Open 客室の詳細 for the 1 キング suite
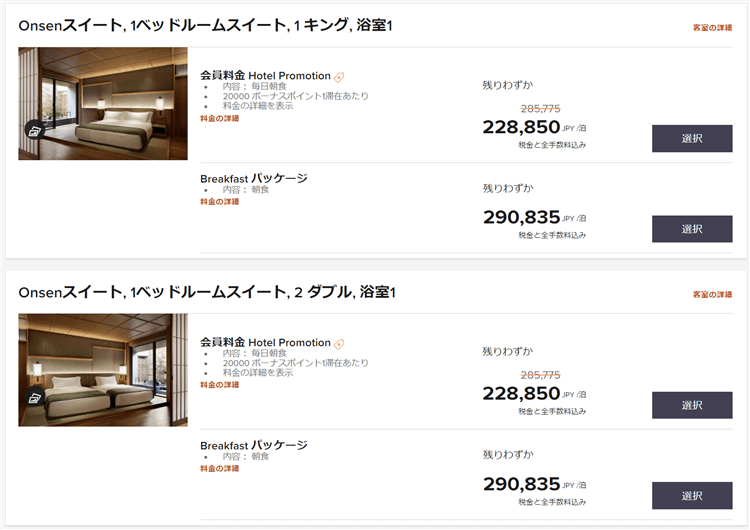This screenshot has width=750, height=530. [x=712, y=28]
